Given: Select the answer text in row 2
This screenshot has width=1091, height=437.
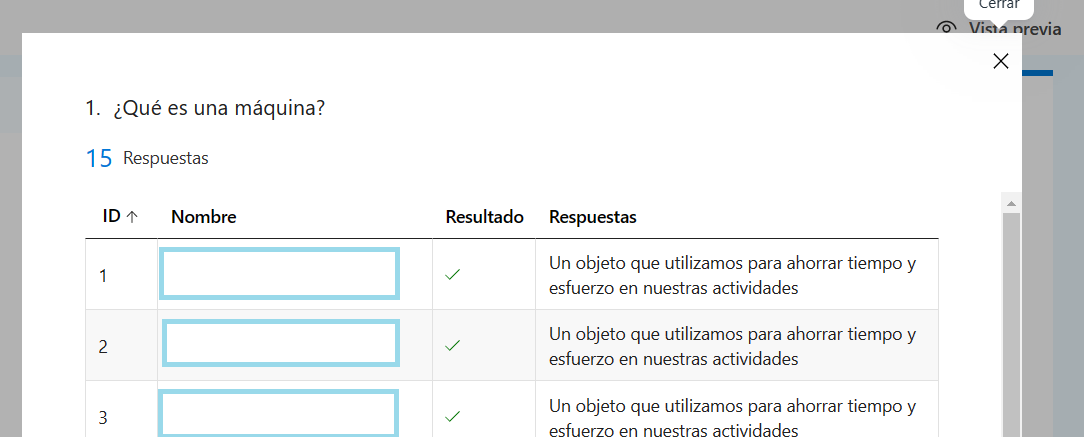Looking at the screenshot, I should coord(732,347).
